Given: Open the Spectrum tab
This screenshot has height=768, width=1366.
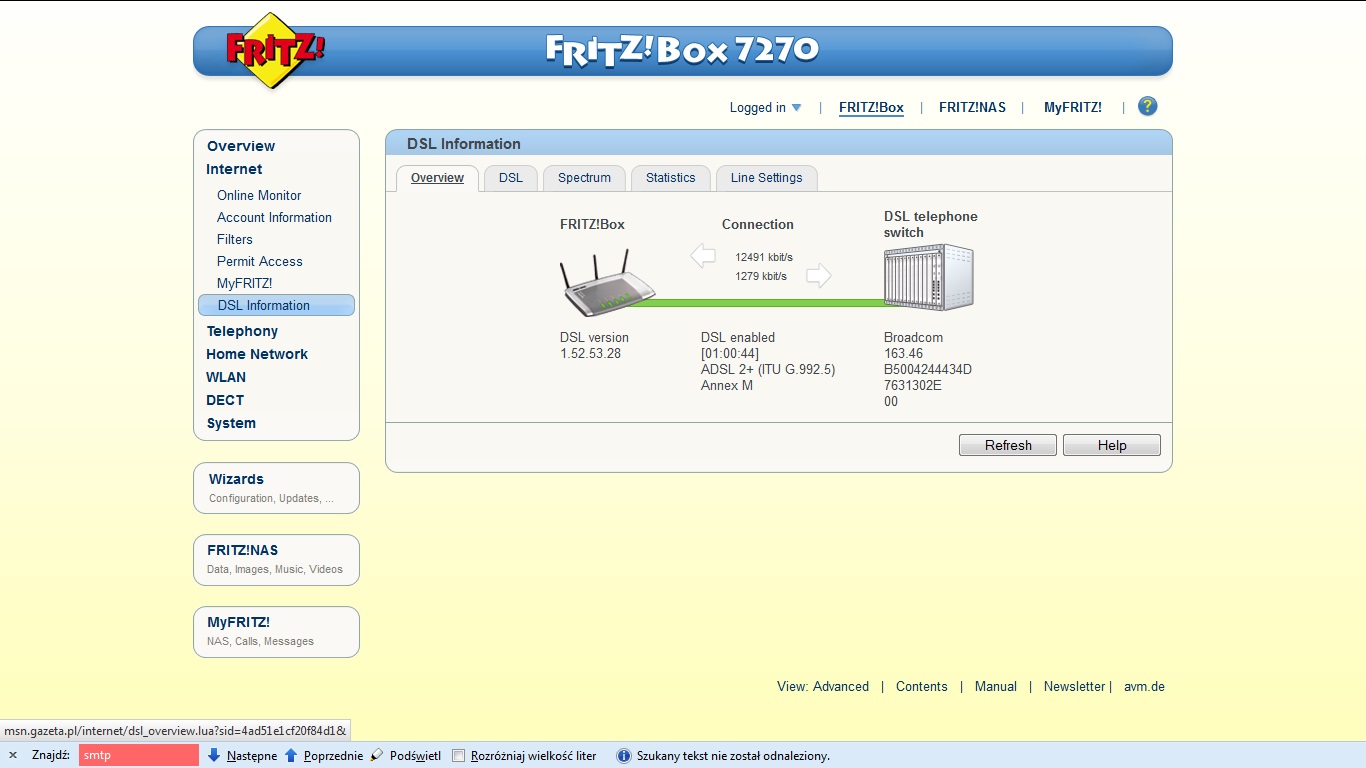Looking at the screenshot, I should pyautogui.click(x=584, y=178).
